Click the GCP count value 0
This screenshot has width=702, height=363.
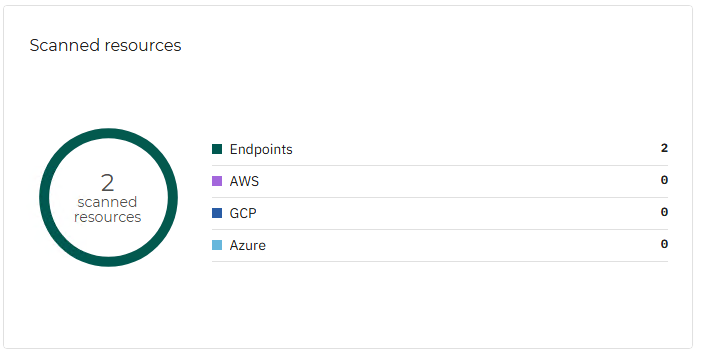[664, 212]
